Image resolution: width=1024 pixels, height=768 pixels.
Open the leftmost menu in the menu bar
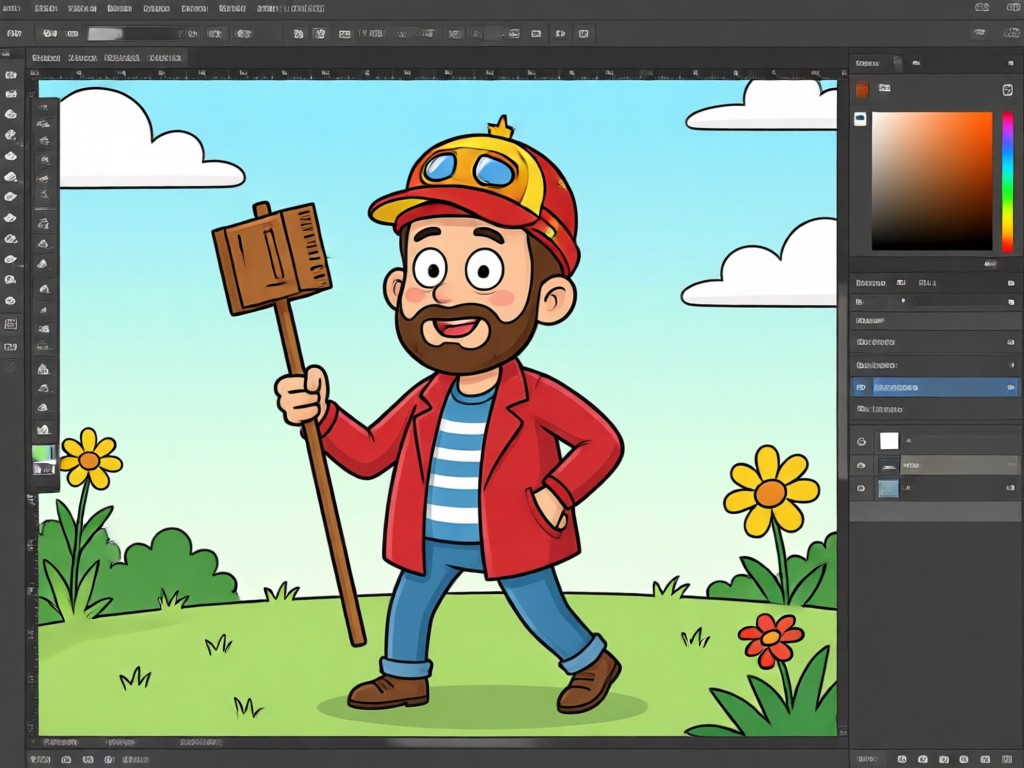pos(12,8)
